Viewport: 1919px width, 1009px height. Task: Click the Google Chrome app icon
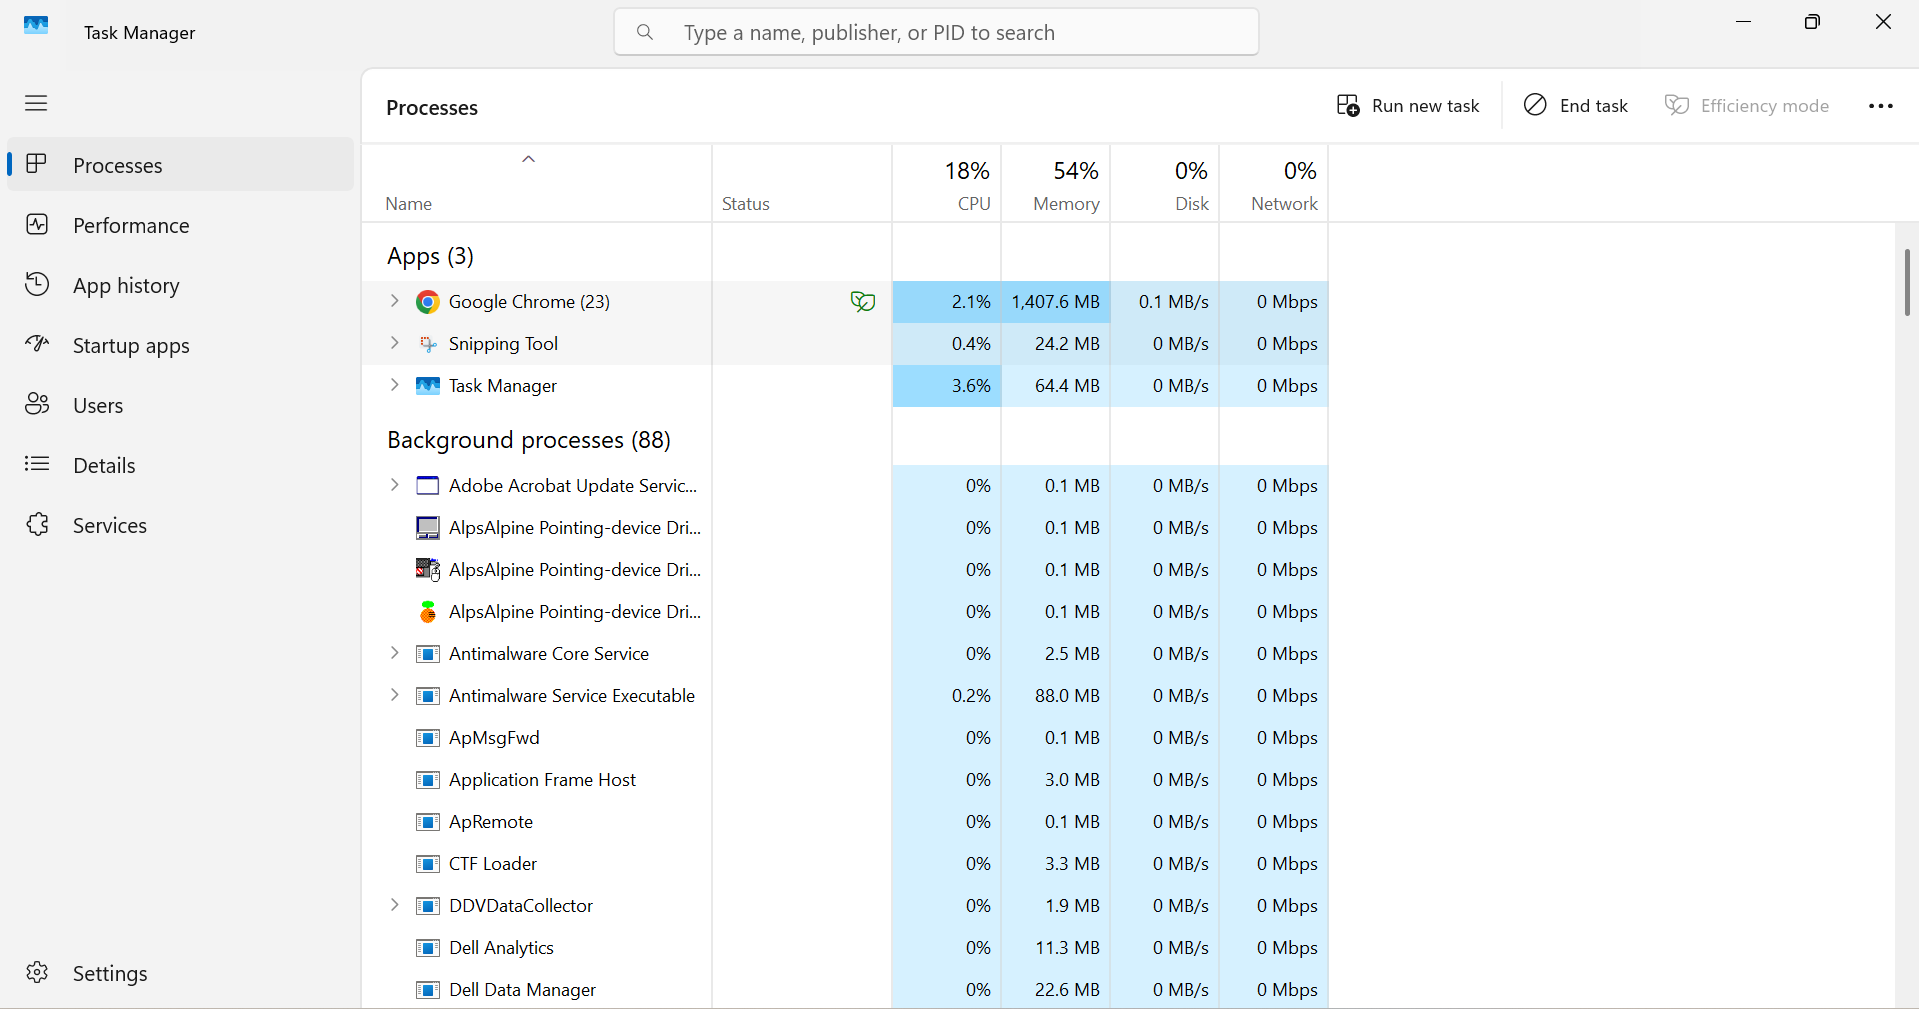tap(428, 302)
